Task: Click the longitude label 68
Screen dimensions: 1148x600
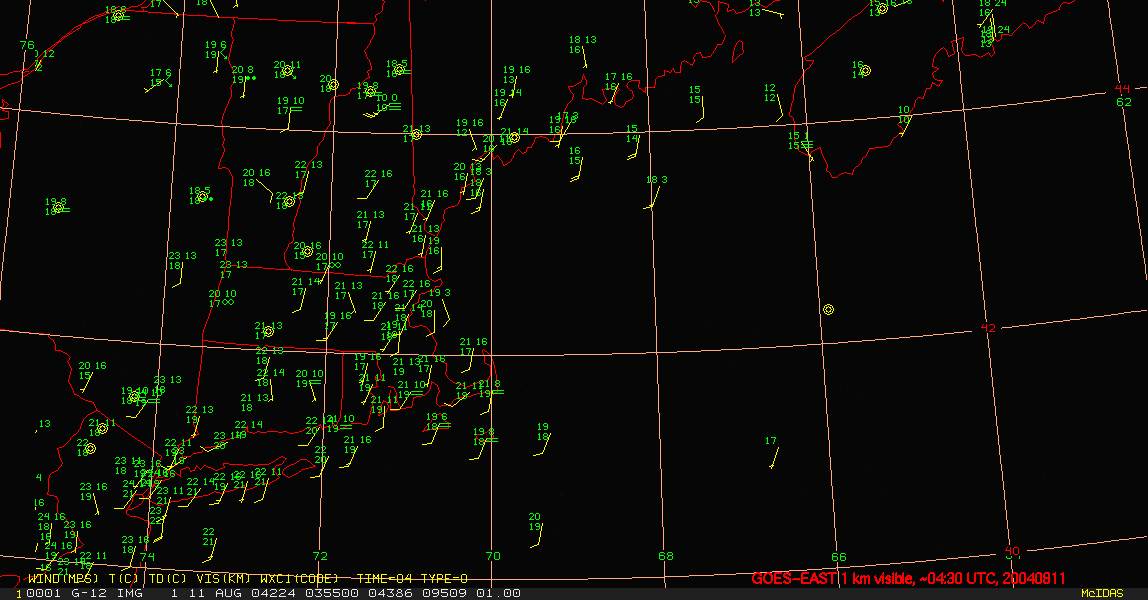Action: click(666, 556)
